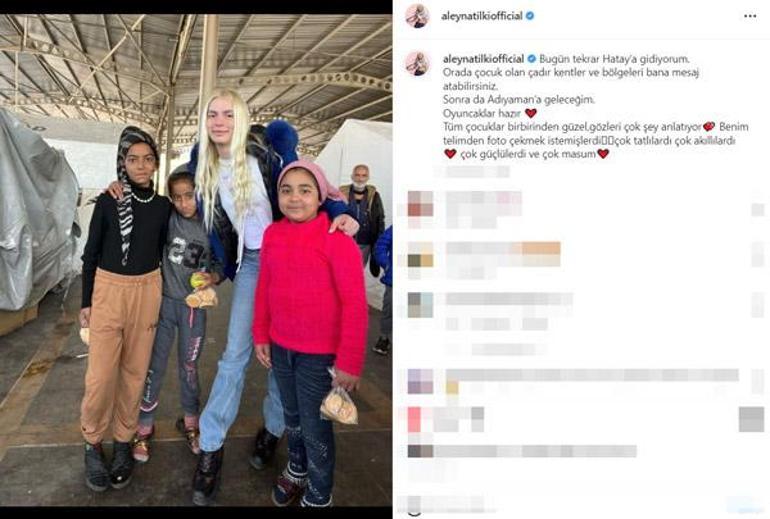The height and width of the screenshot is (519, 770).
Task: Like the second comment with the orange highlight
Action: (757, 255)
